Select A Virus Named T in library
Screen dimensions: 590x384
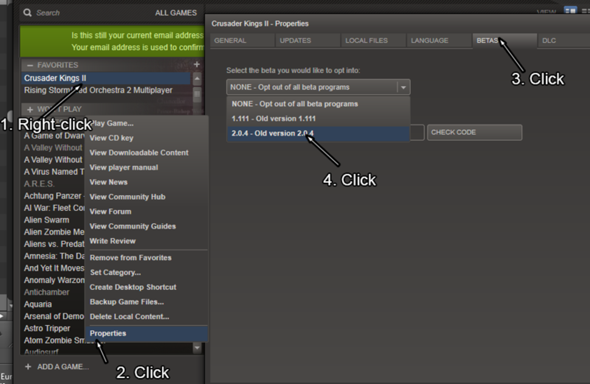click(x=54, y=172)
